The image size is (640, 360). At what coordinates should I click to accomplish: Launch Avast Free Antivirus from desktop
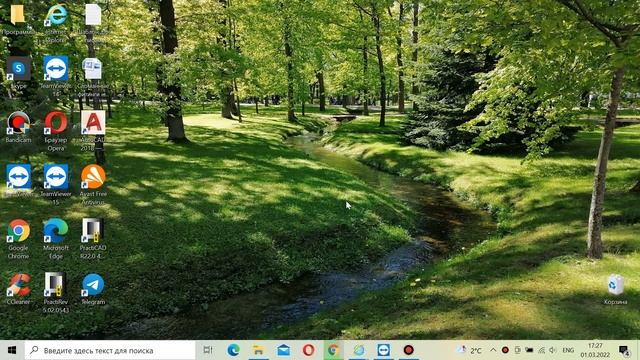93,177
